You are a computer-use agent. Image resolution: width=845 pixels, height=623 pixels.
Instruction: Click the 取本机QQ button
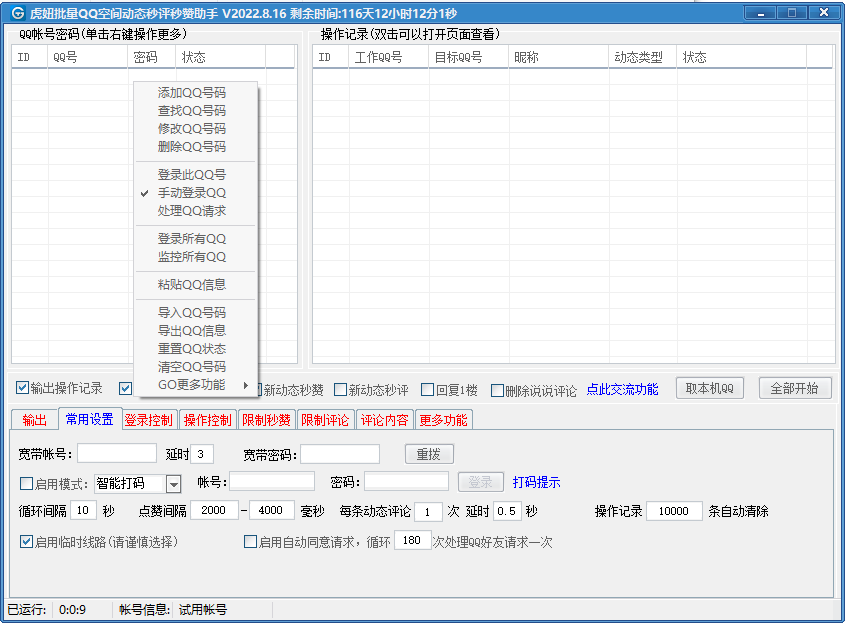[710, 388]
